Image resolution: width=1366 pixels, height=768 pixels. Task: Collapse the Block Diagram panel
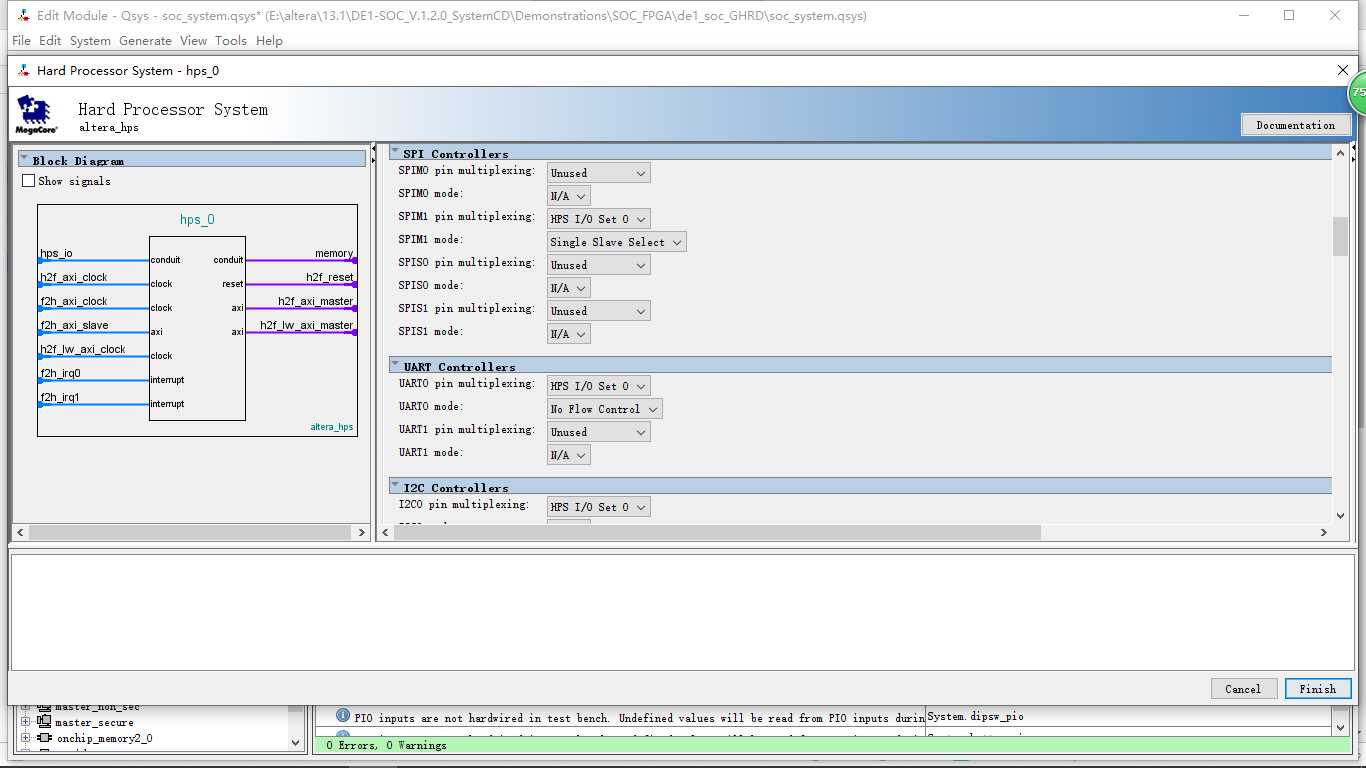point(25,159)
